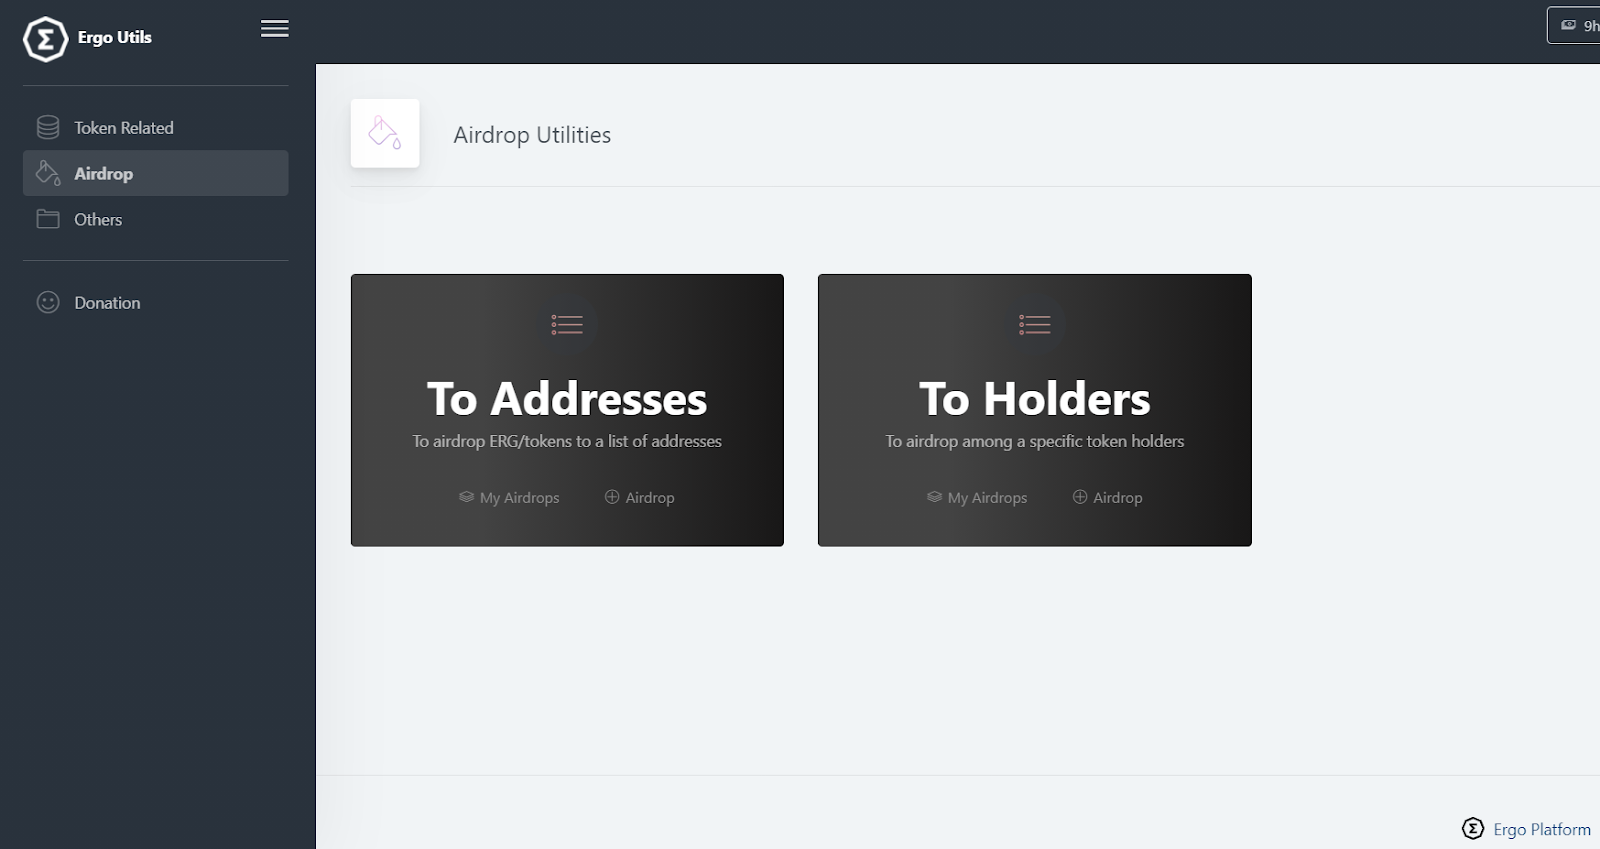The width and height of the screenshot is (1600, 849).
Task: Click the wallet button in top right
Action: point(1574,25)
